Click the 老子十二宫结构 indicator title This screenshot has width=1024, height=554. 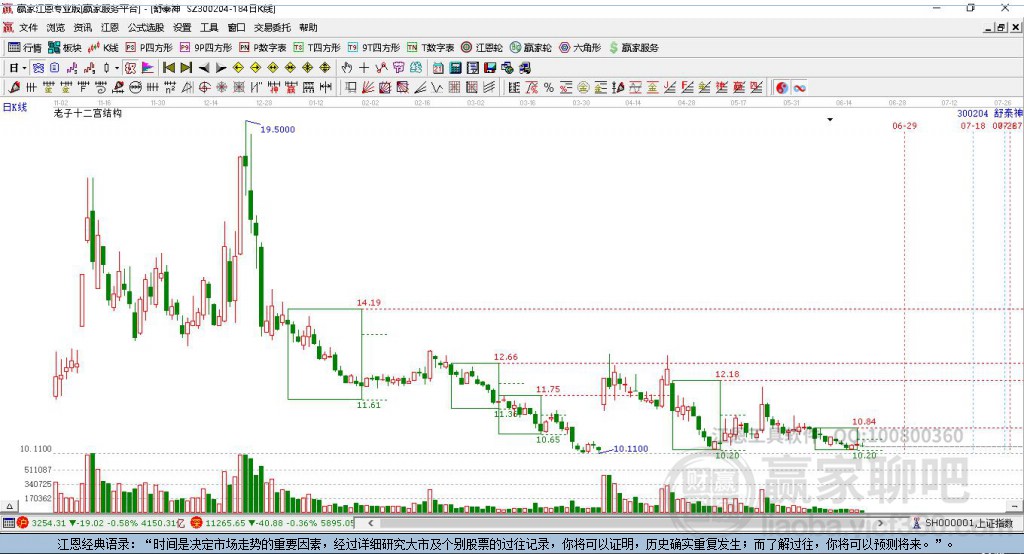tap(88, 113)
